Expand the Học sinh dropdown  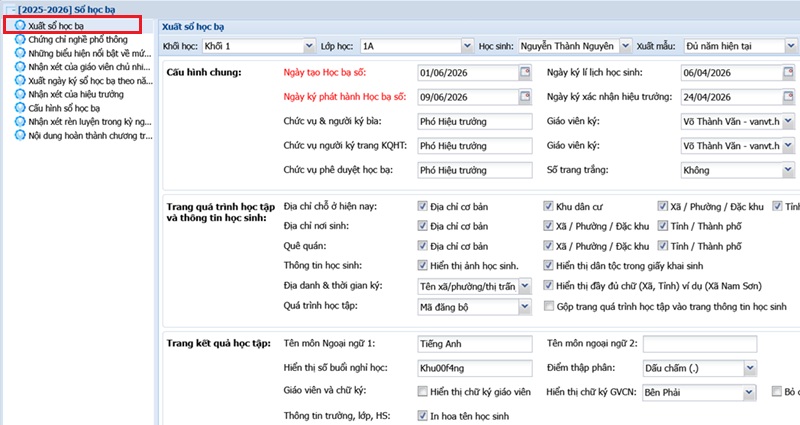point(626,46)
